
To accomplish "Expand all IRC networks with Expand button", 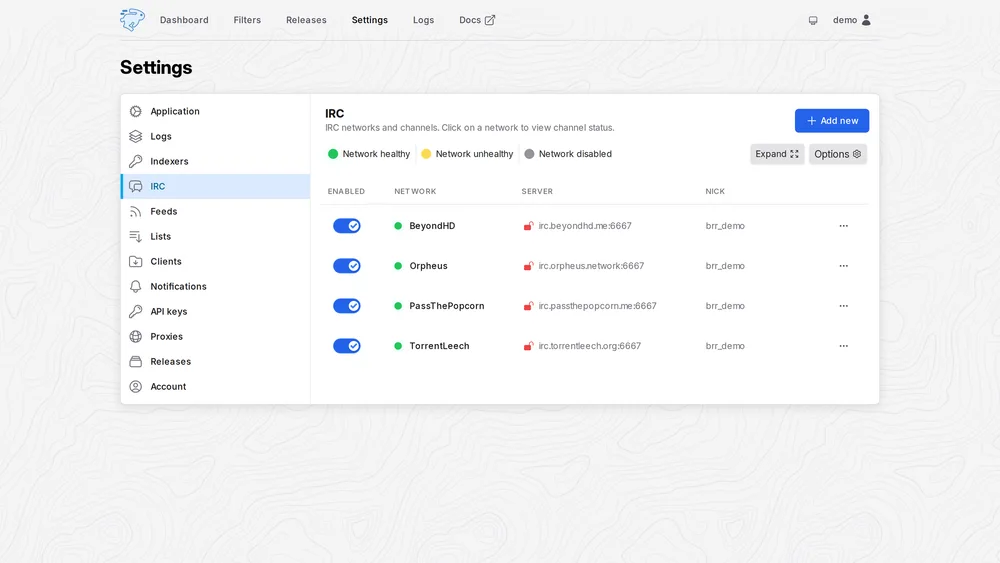I will coord(777,154).
